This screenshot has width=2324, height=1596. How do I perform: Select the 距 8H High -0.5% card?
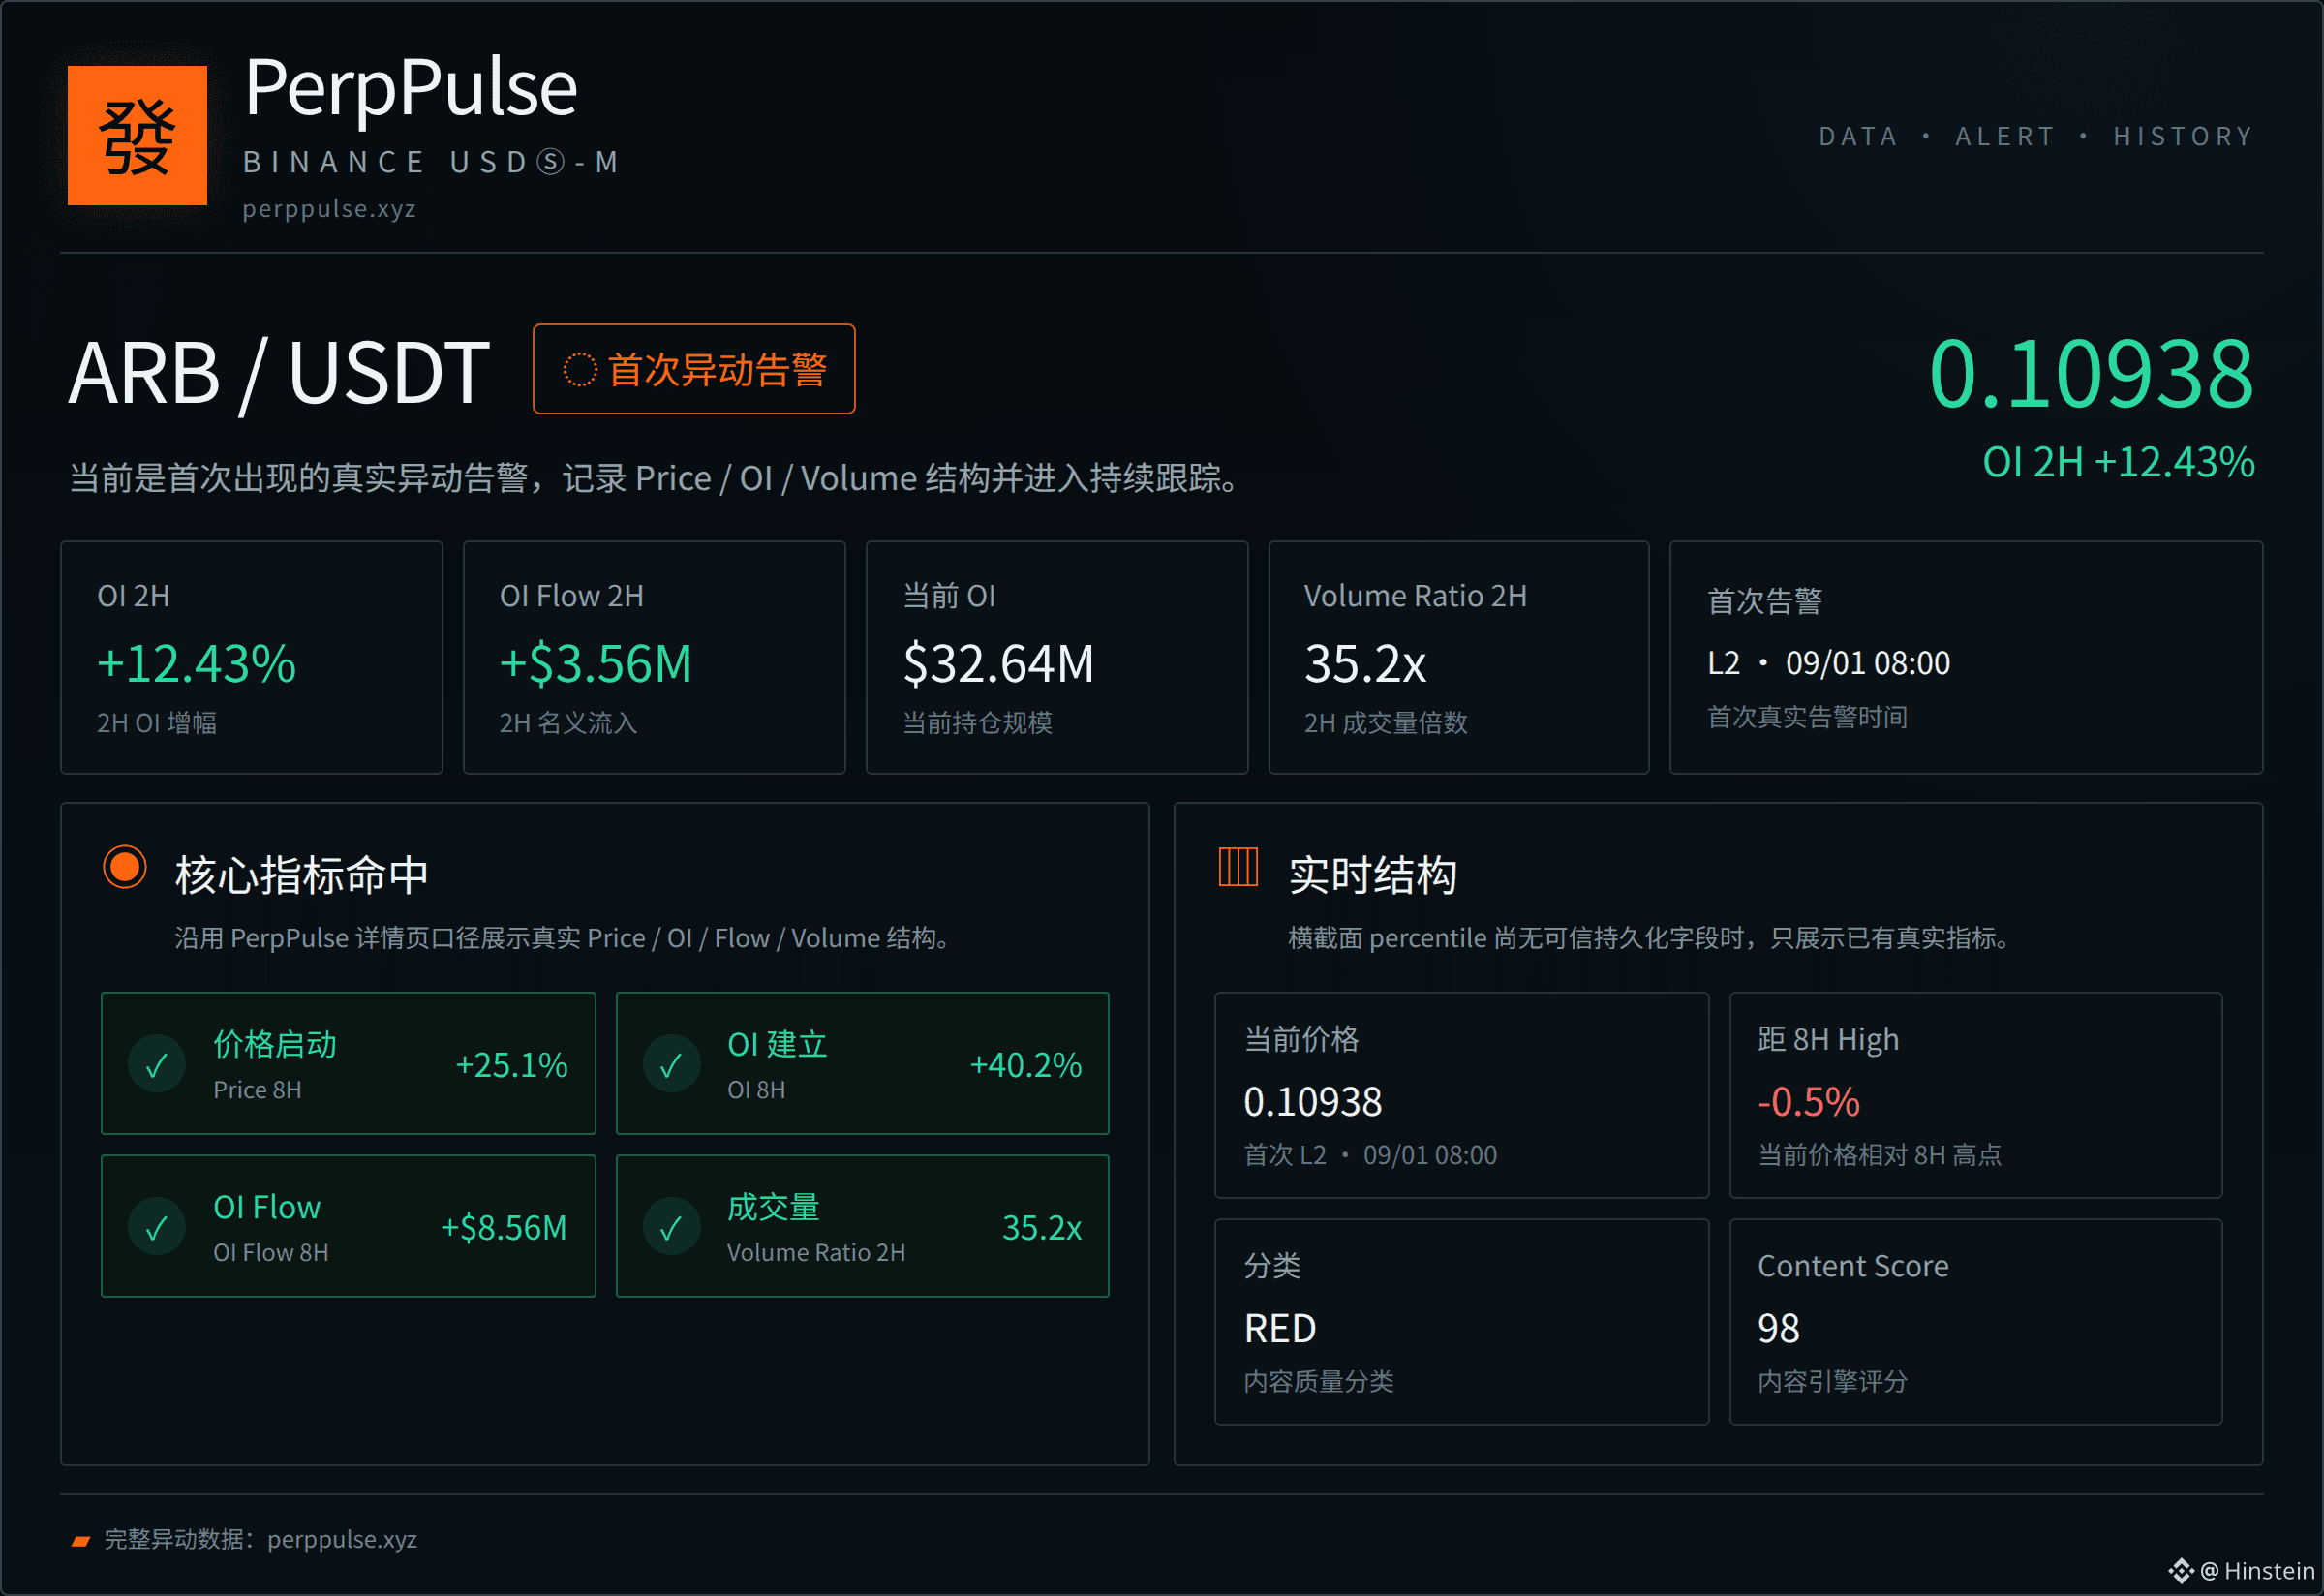1976,1095
